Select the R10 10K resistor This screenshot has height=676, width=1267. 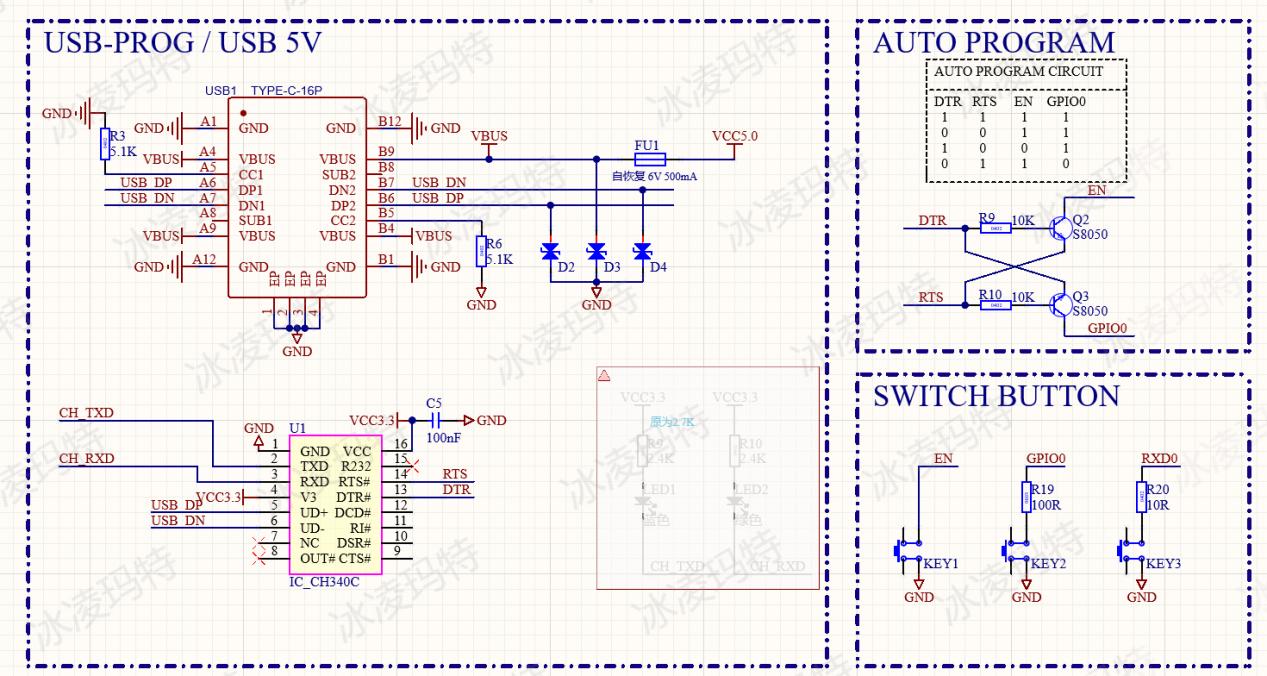995,305
